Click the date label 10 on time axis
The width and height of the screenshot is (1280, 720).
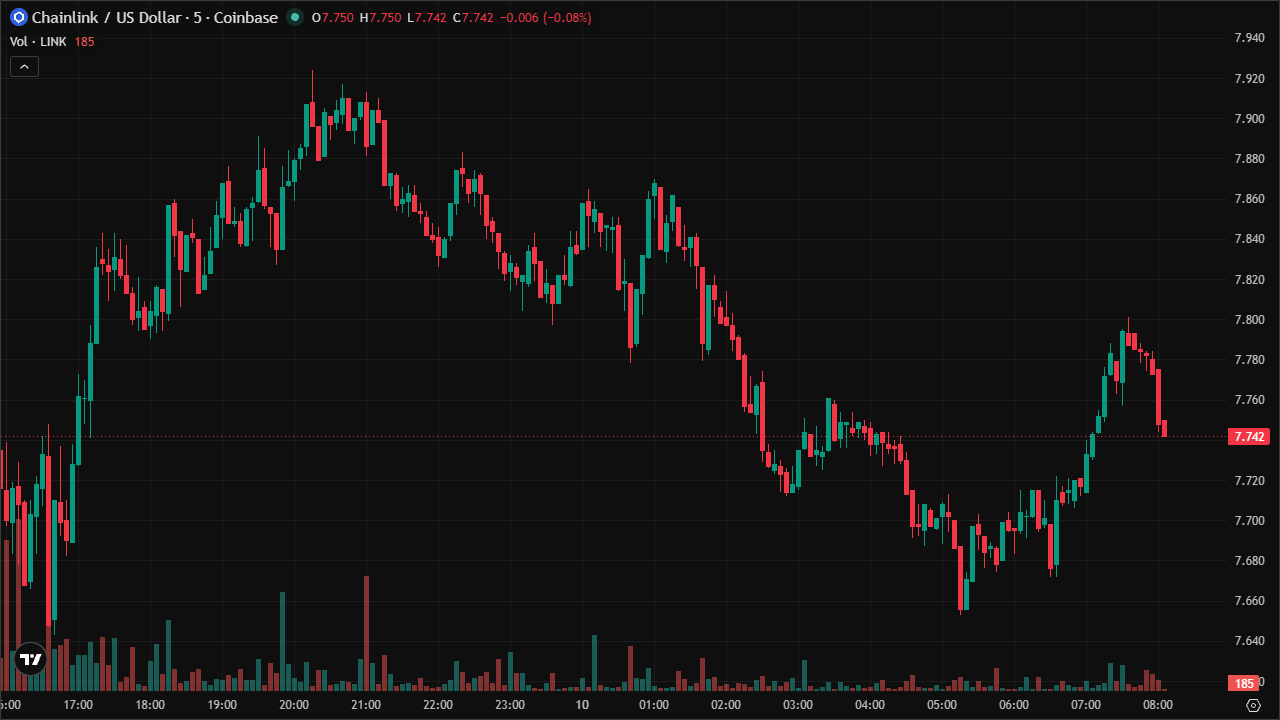click(x=582, y=705)
